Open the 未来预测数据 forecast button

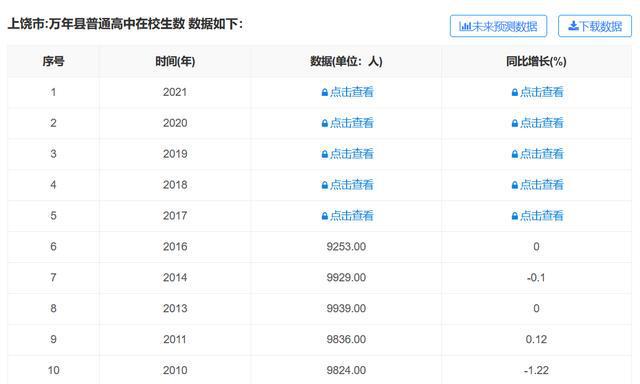pyautogui.click(x=498, y=26)
